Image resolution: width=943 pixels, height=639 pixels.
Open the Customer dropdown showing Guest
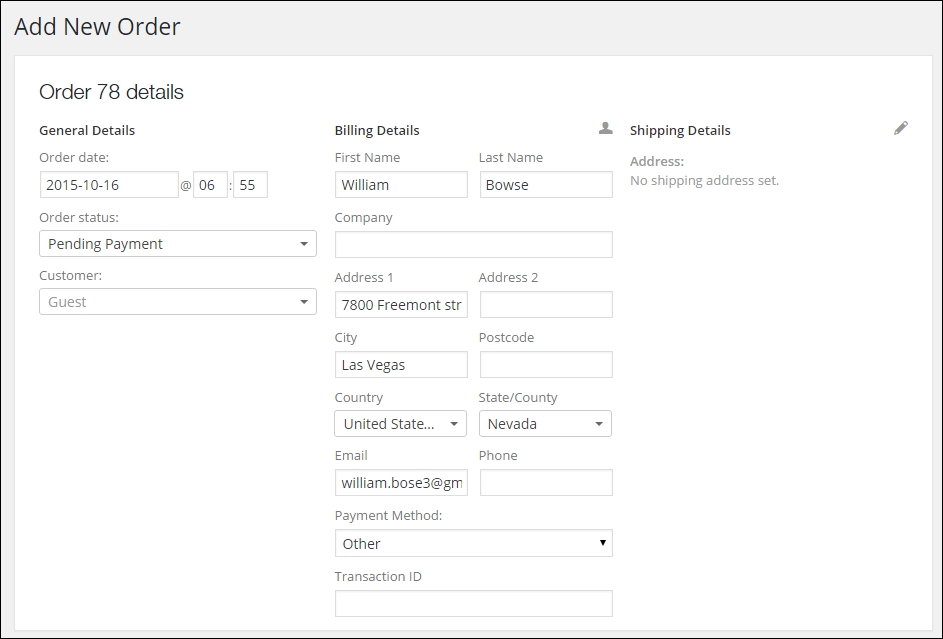(x=177, y=301)
